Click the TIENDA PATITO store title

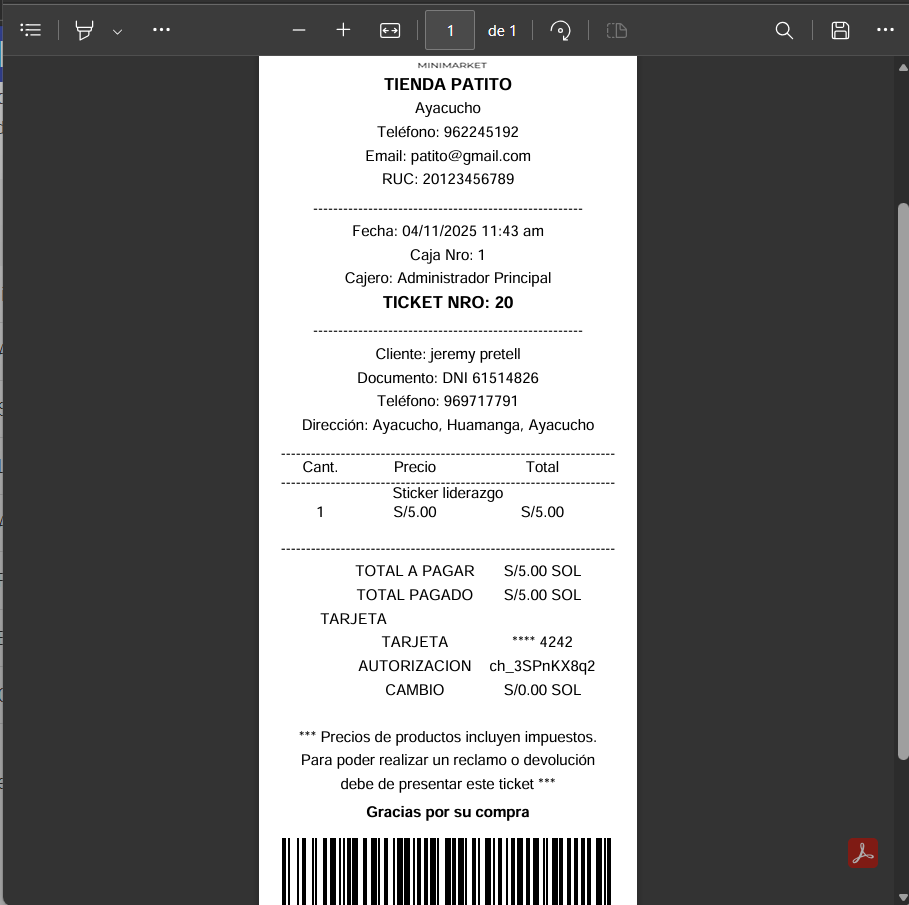[448, 84]
